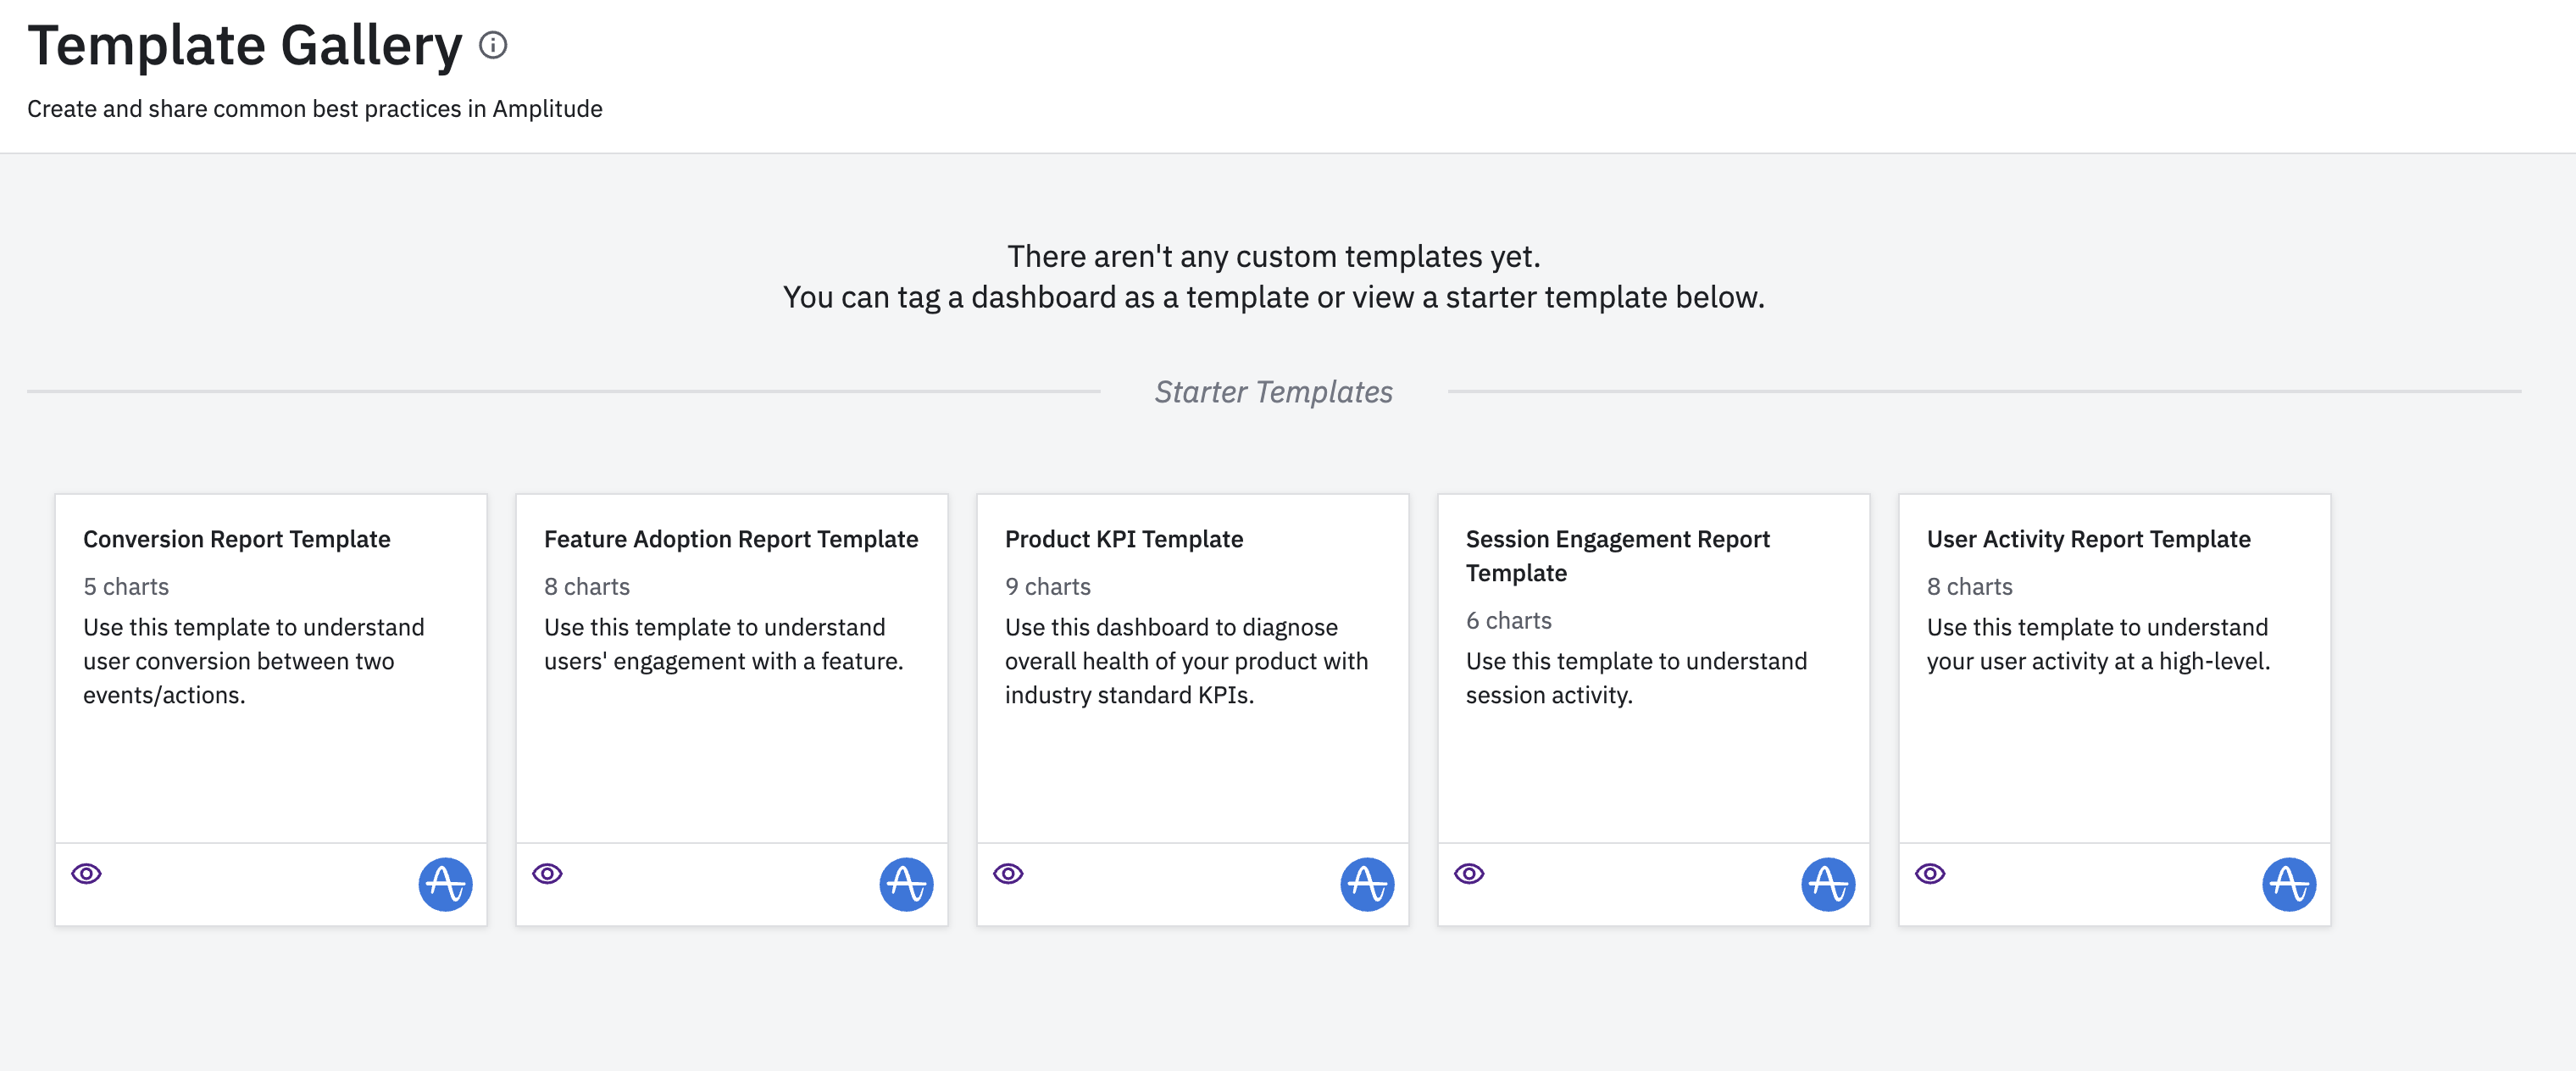Screen dimensions: 2576x1071
Task: Open the Product KPI Template title
Action: click(1124, 539)
